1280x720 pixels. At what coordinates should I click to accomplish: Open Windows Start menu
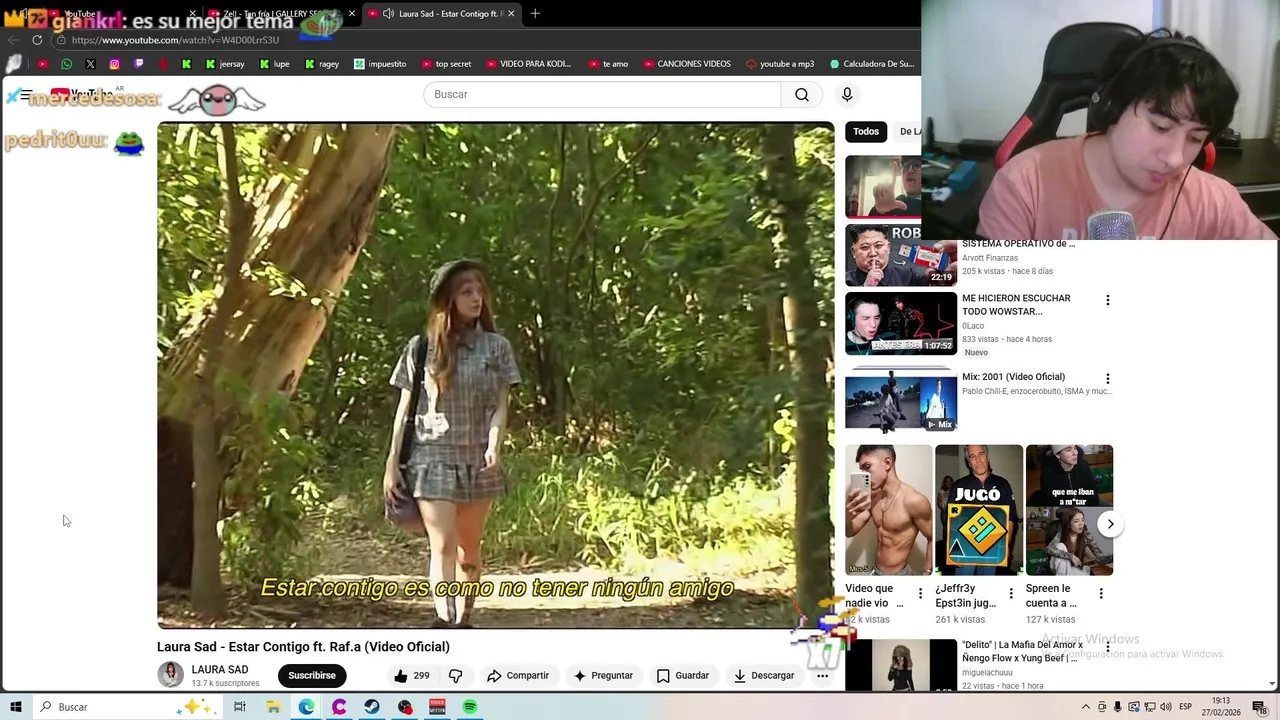[15, 707]
